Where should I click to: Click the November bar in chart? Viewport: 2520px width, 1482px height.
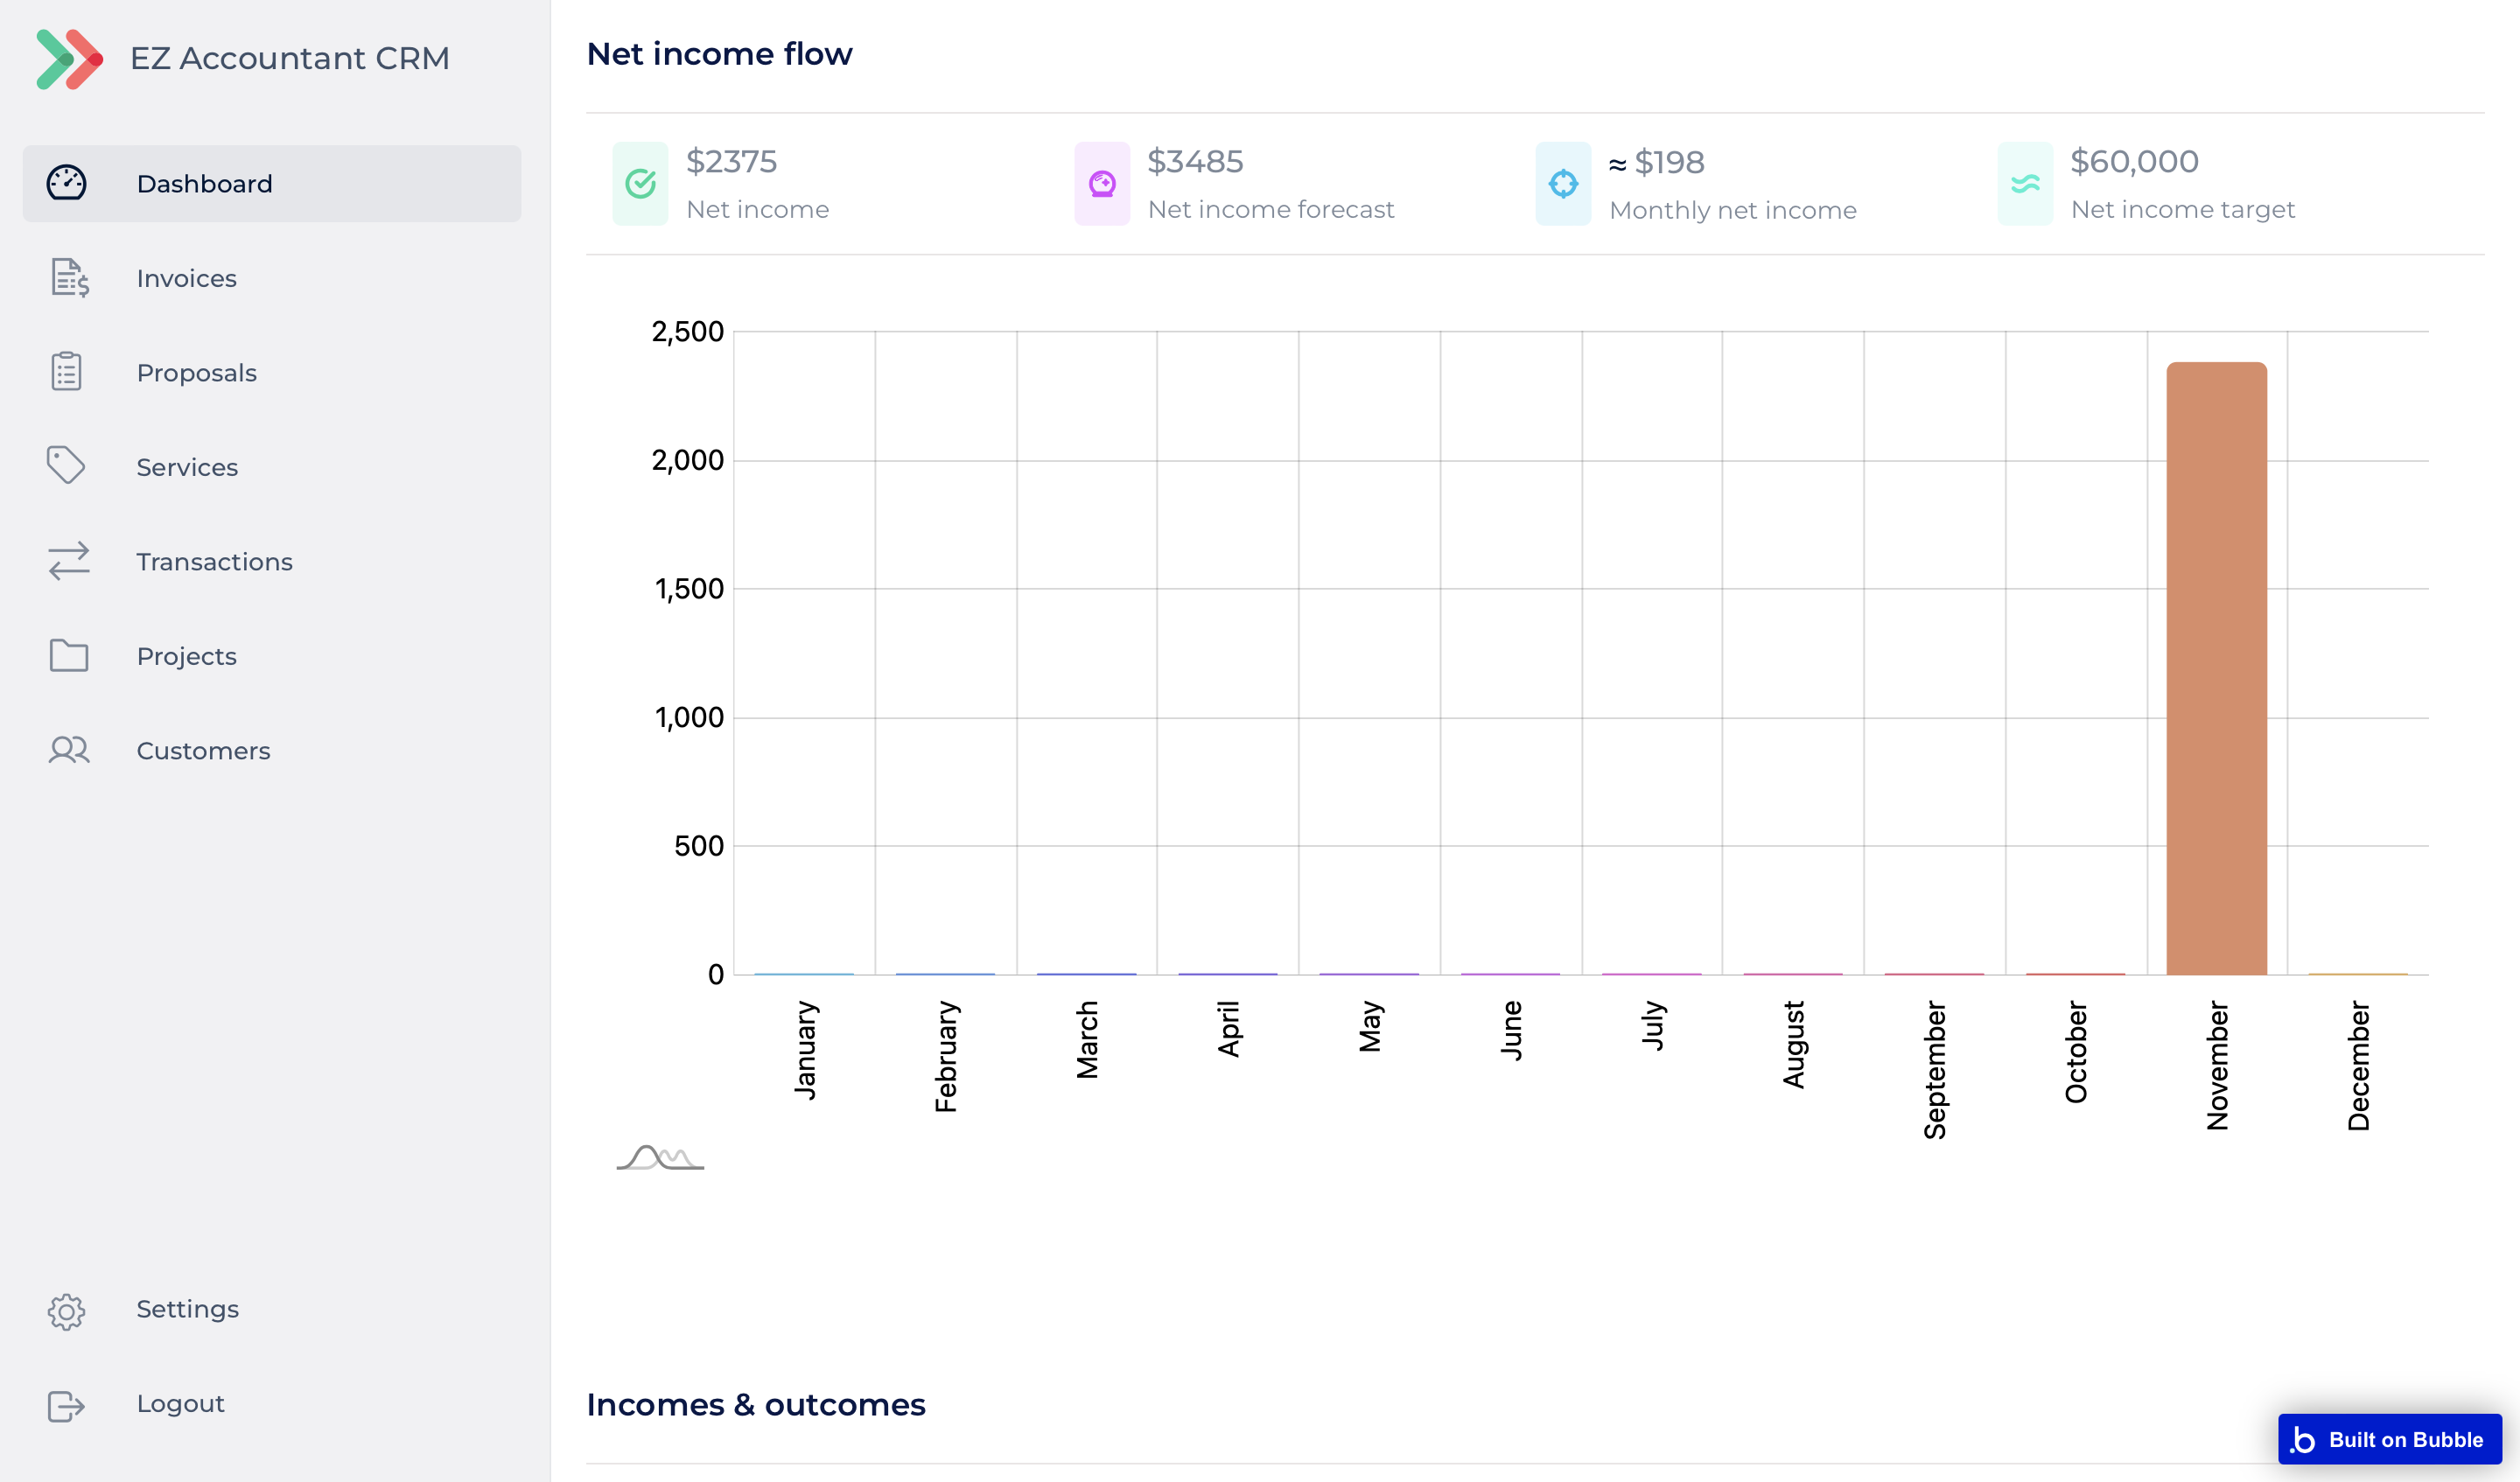[x=2216, y=668]
